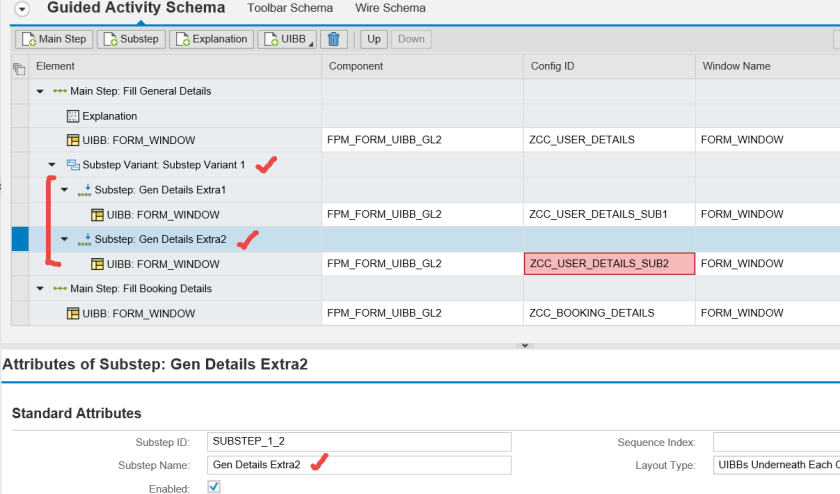Click Gen Details Extra1 substep icon
Screen dimensions: 840x494
[85, 190]
